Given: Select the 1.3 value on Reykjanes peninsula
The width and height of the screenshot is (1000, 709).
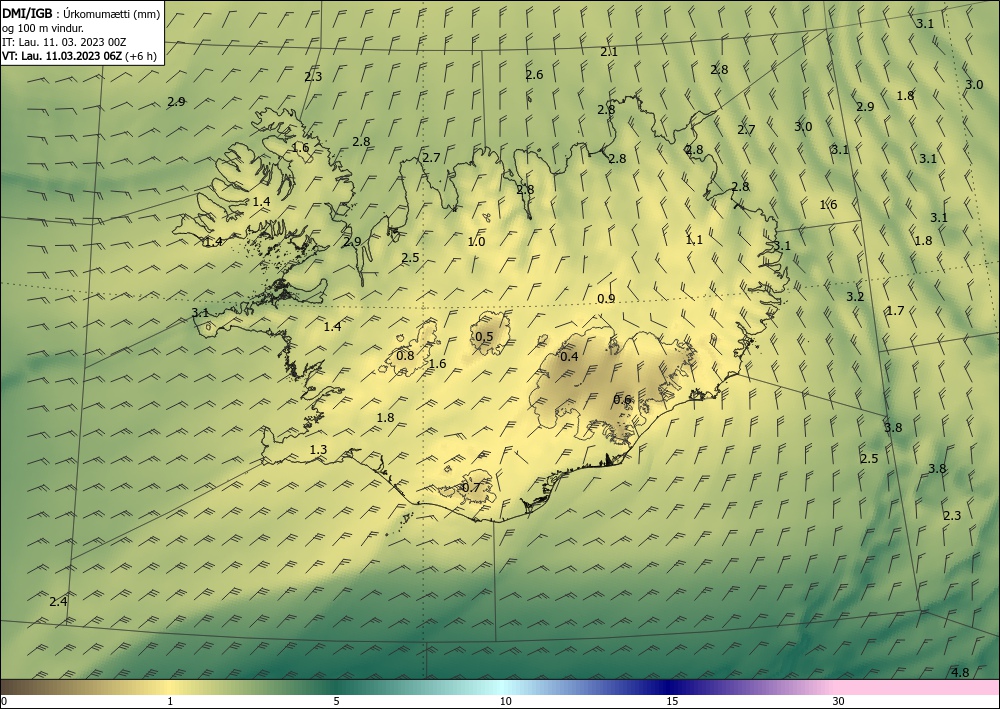Looking at the screenshot, I should pyautogui.click(x=318, y=450).
